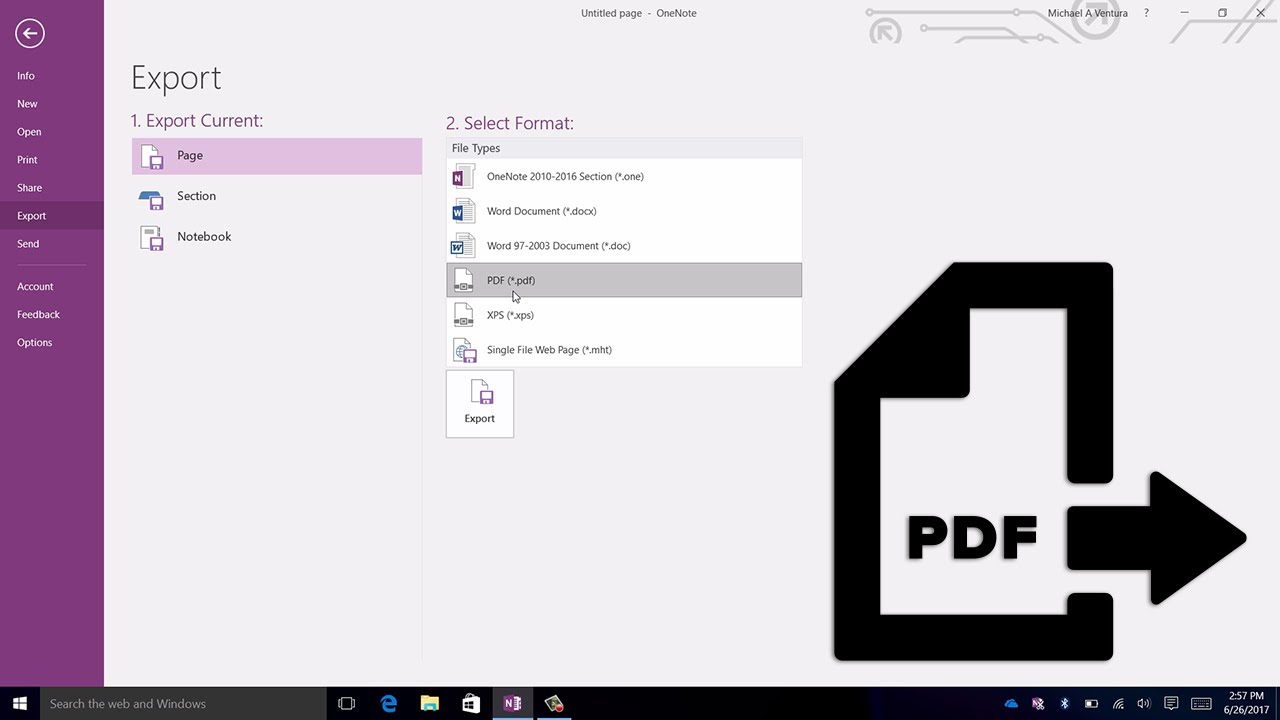This screenshot has height=720, width=1280.
Task: Launch Microsoft Edge from the taskbar
Action: coord(389,704)
